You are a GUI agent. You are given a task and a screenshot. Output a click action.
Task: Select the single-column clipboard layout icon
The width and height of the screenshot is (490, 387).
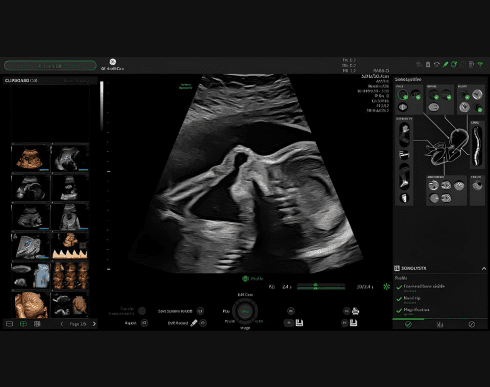10,324
